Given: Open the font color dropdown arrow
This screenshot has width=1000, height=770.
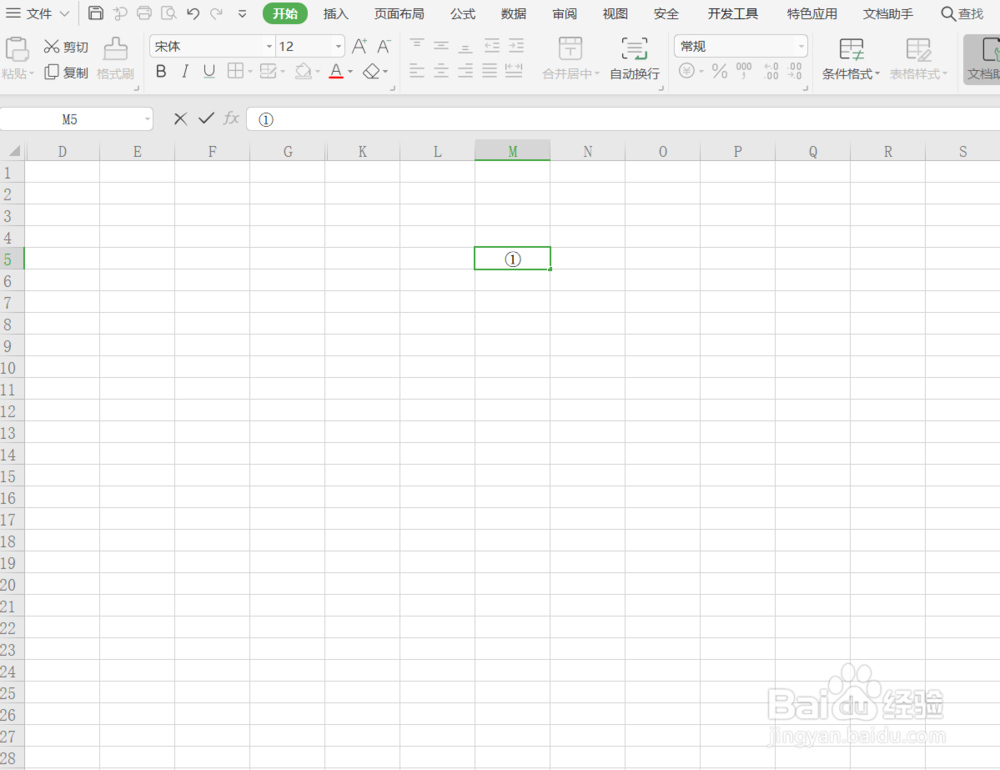Looking at the screenshot, I should (350, 71).
